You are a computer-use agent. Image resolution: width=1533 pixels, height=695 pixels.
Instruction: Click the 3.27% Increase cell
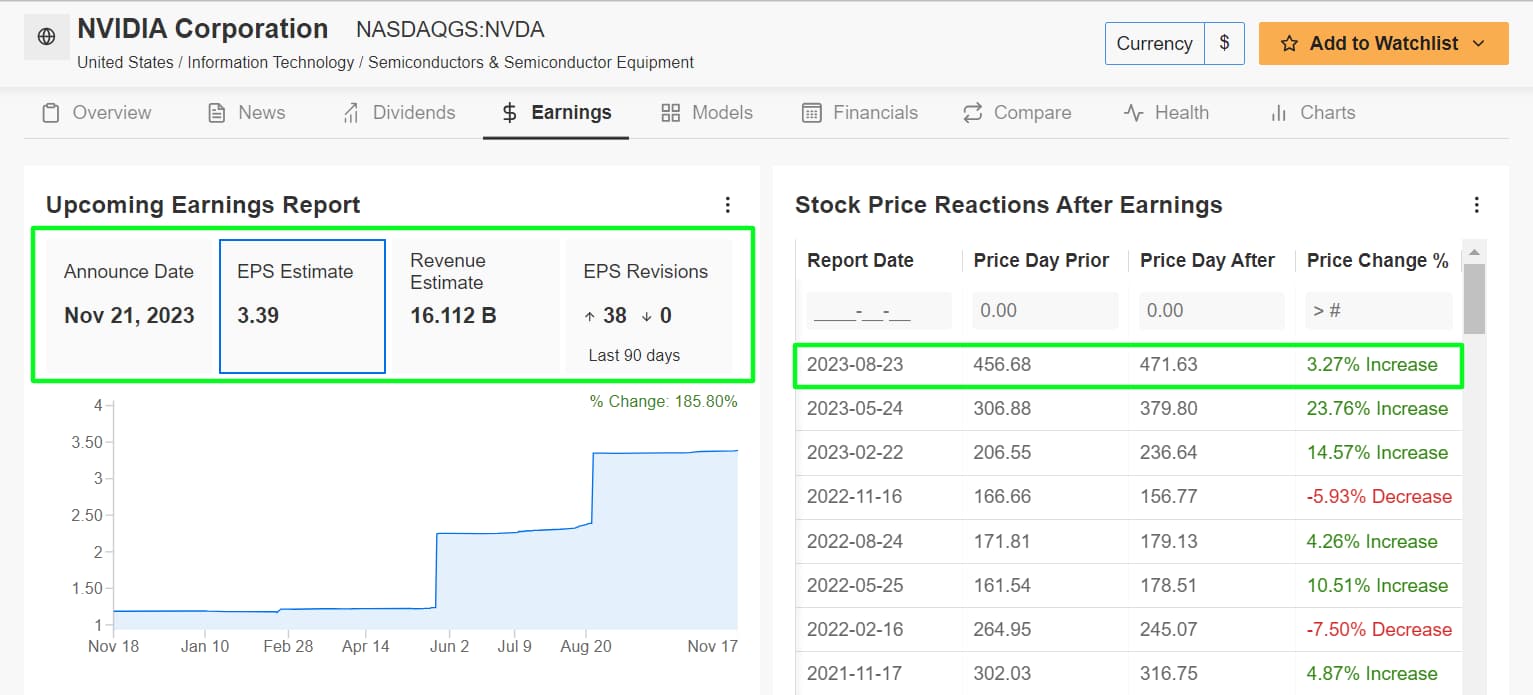pyautogui.click(x=1372, y=365)
